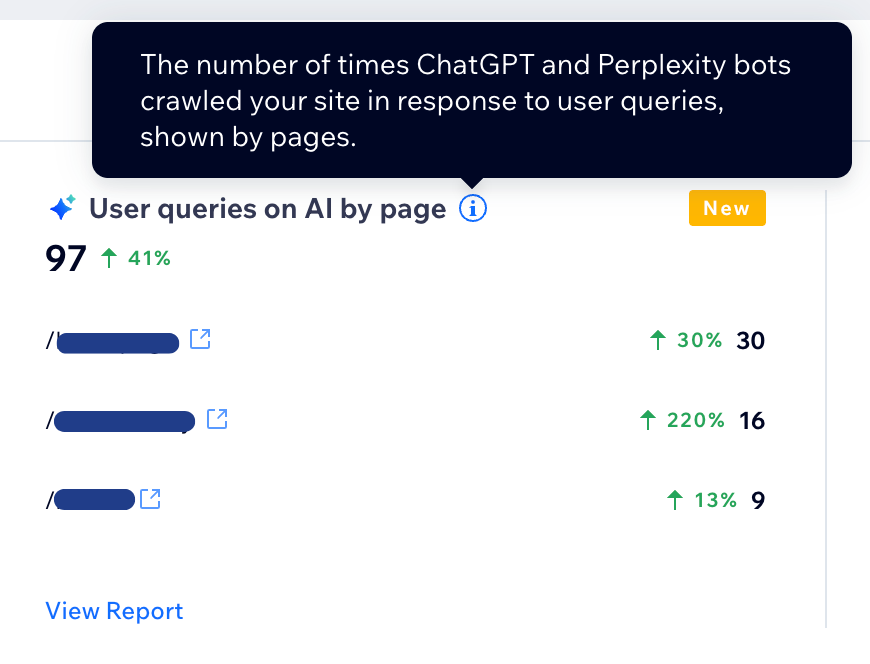Image resolution: width=870 pixels, height=664 pixels.
Task: Click the external link icon on the first page row
Action: 200,340
